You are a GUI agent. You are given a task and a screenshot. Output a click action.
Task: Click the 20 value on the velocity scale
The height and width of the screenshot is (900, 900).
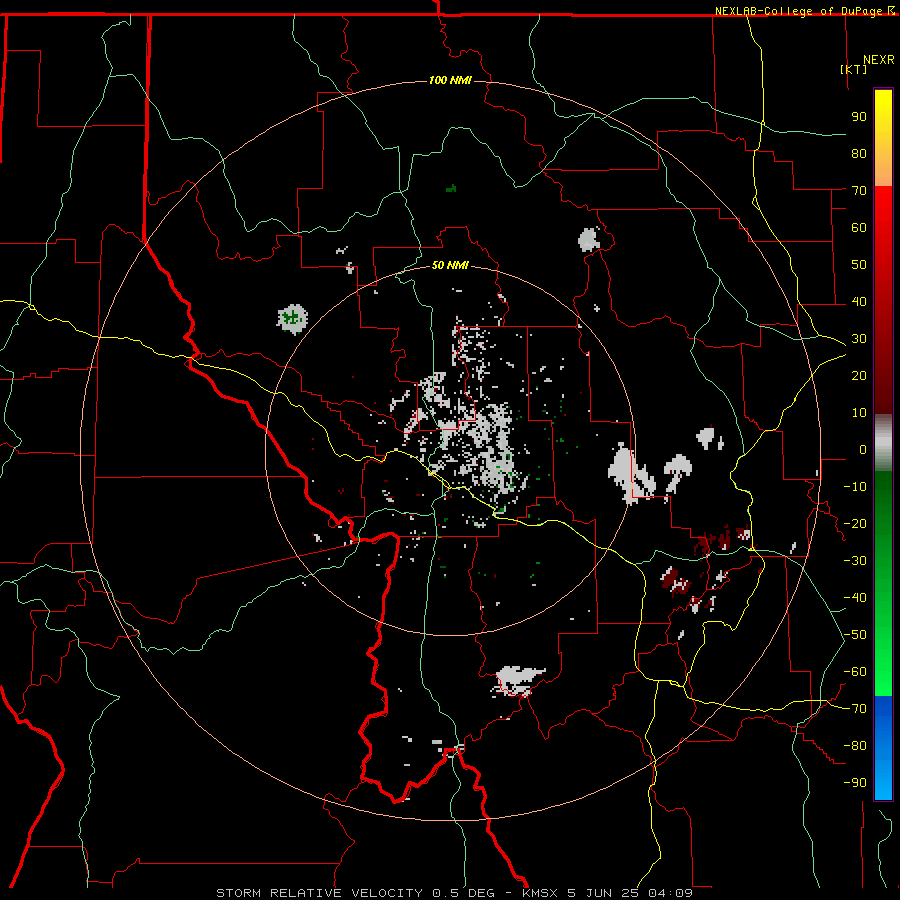(859, 375)
